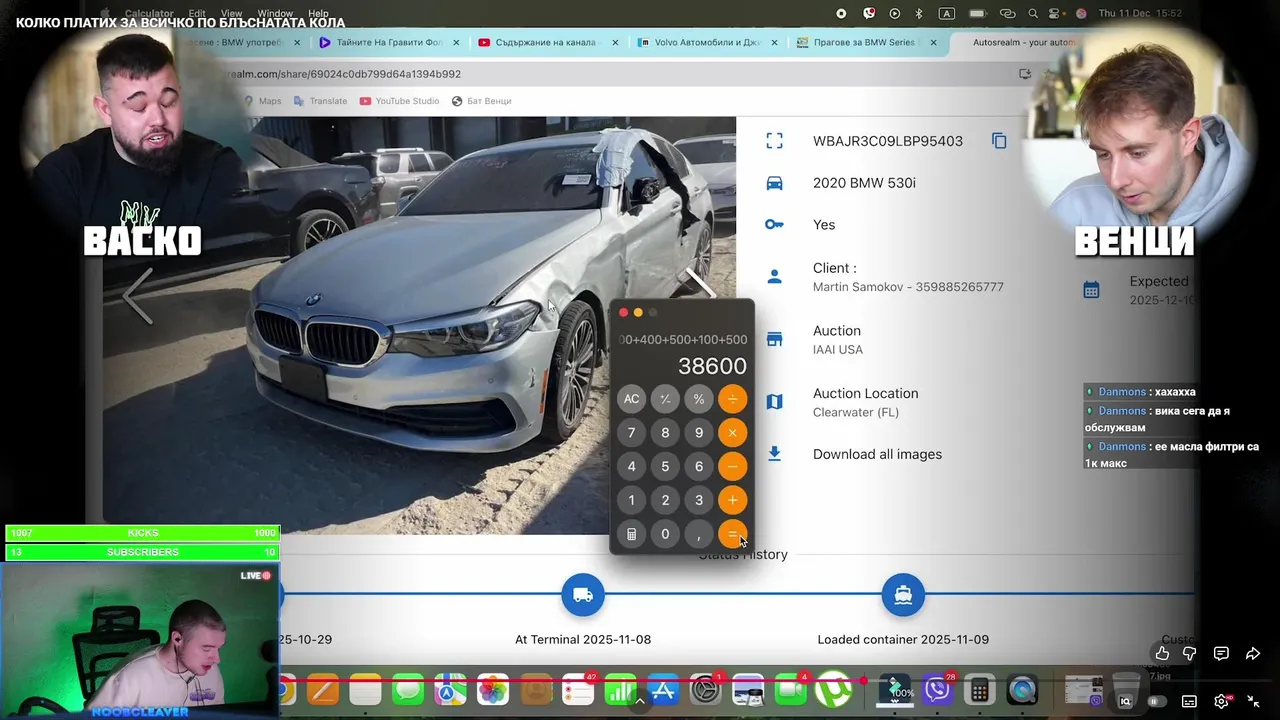The width and height of the screenshot is (1280, 720).
Task: Click the main damaged BMW photo
Action: pos(420,326)
